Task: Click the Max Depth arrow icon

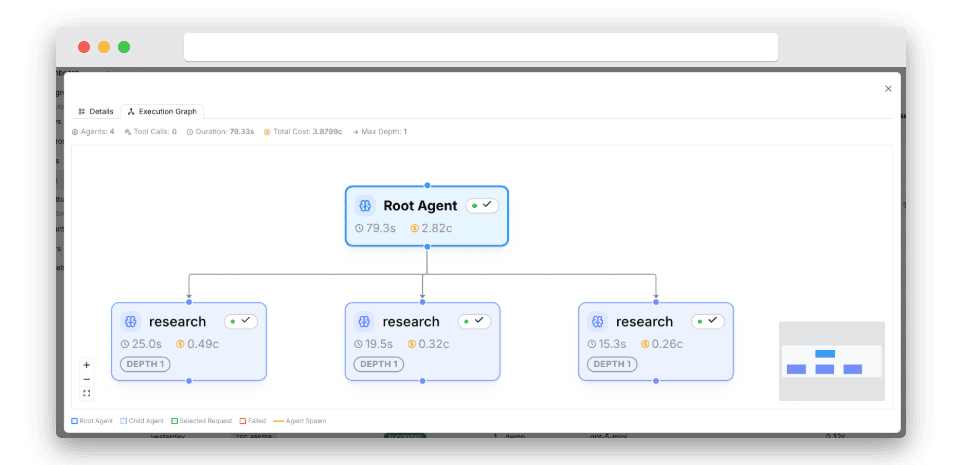Action: (x=355, y=132)
